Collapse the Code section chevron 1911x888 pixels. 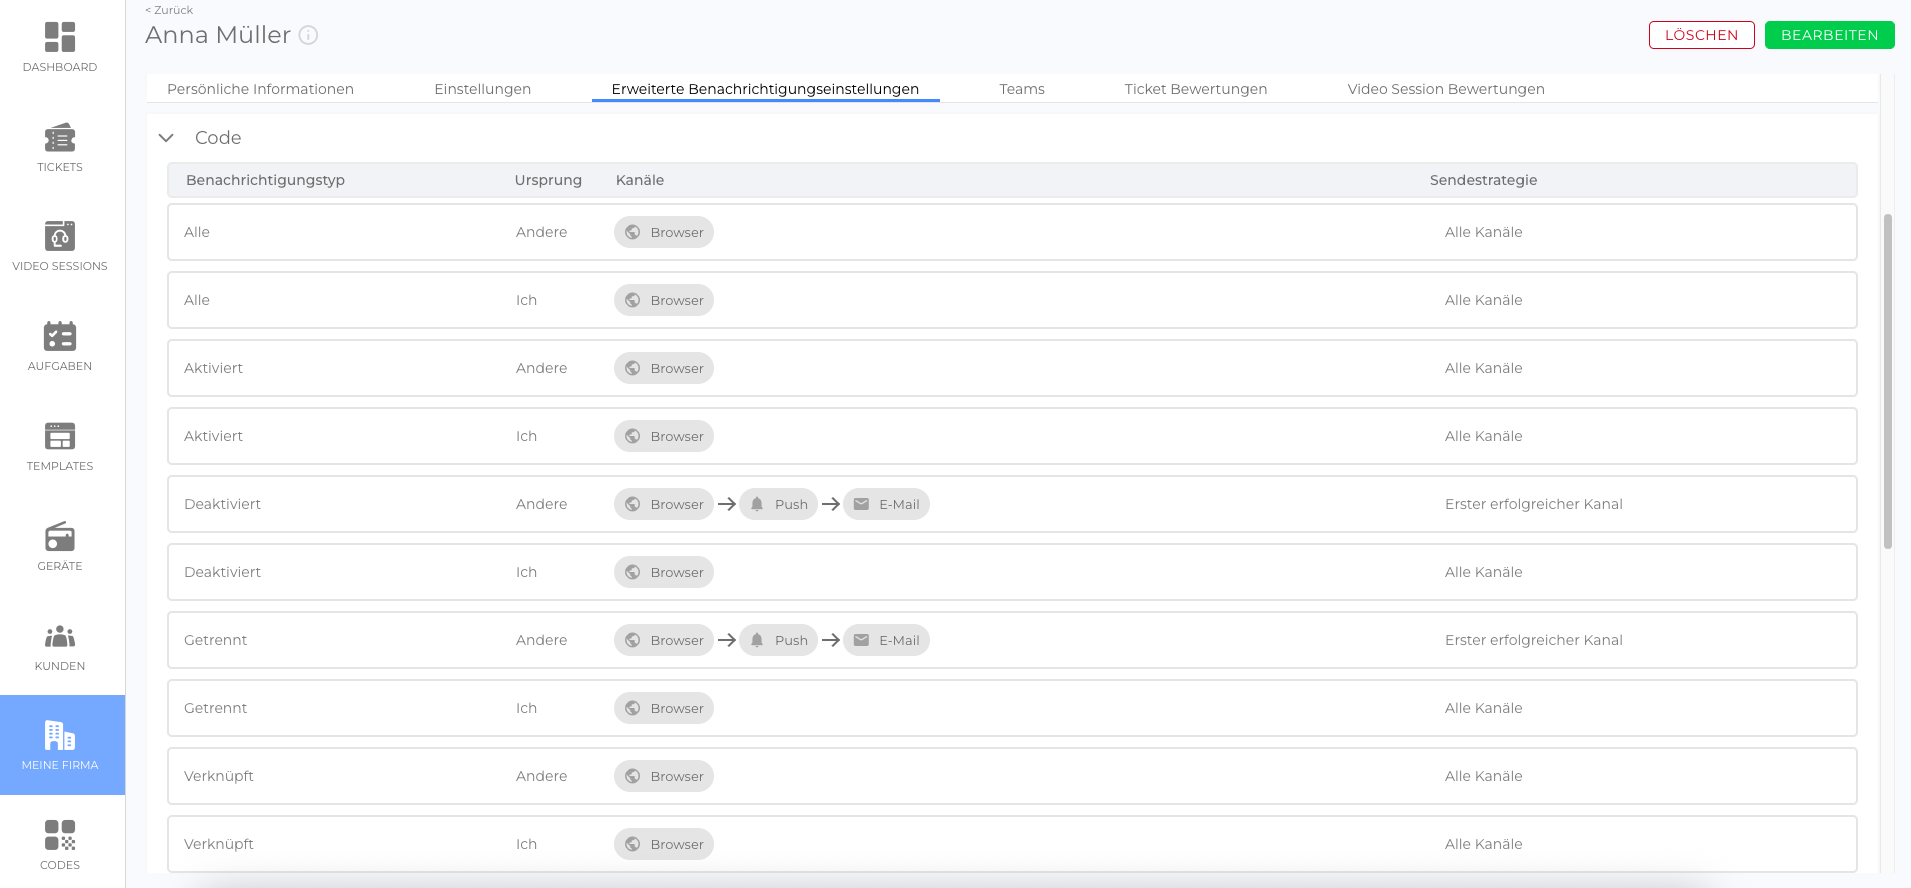pyautogui.click(x=166, y=138)
